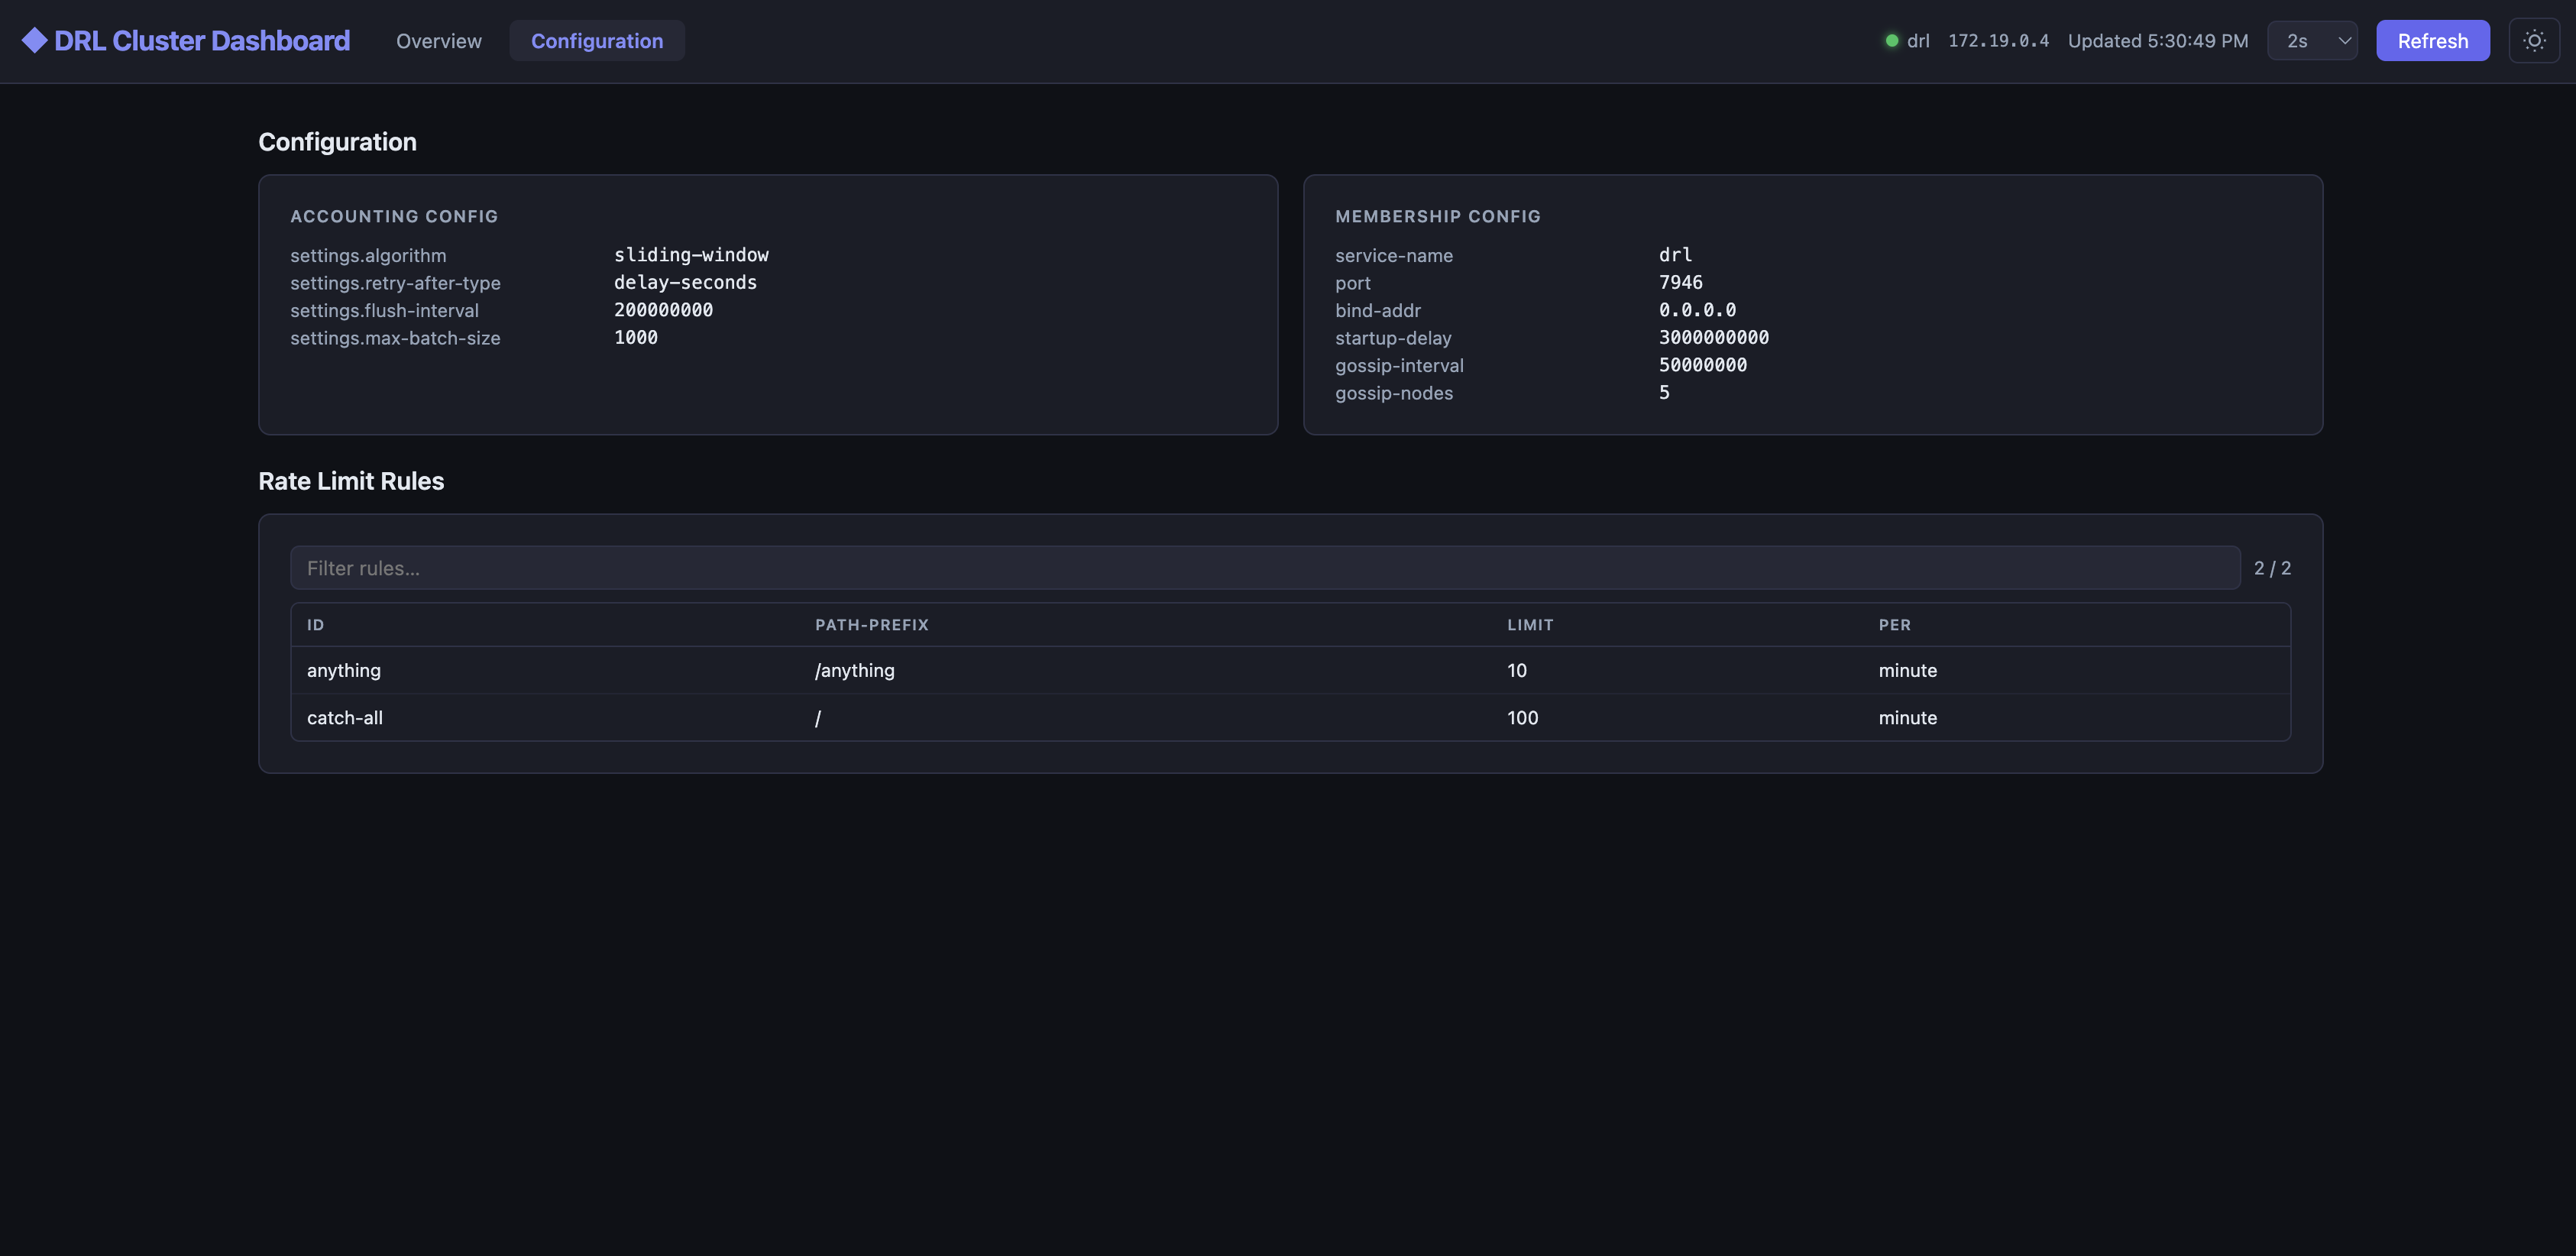Click the gossip-nodes value 5

coord(1664,393)
